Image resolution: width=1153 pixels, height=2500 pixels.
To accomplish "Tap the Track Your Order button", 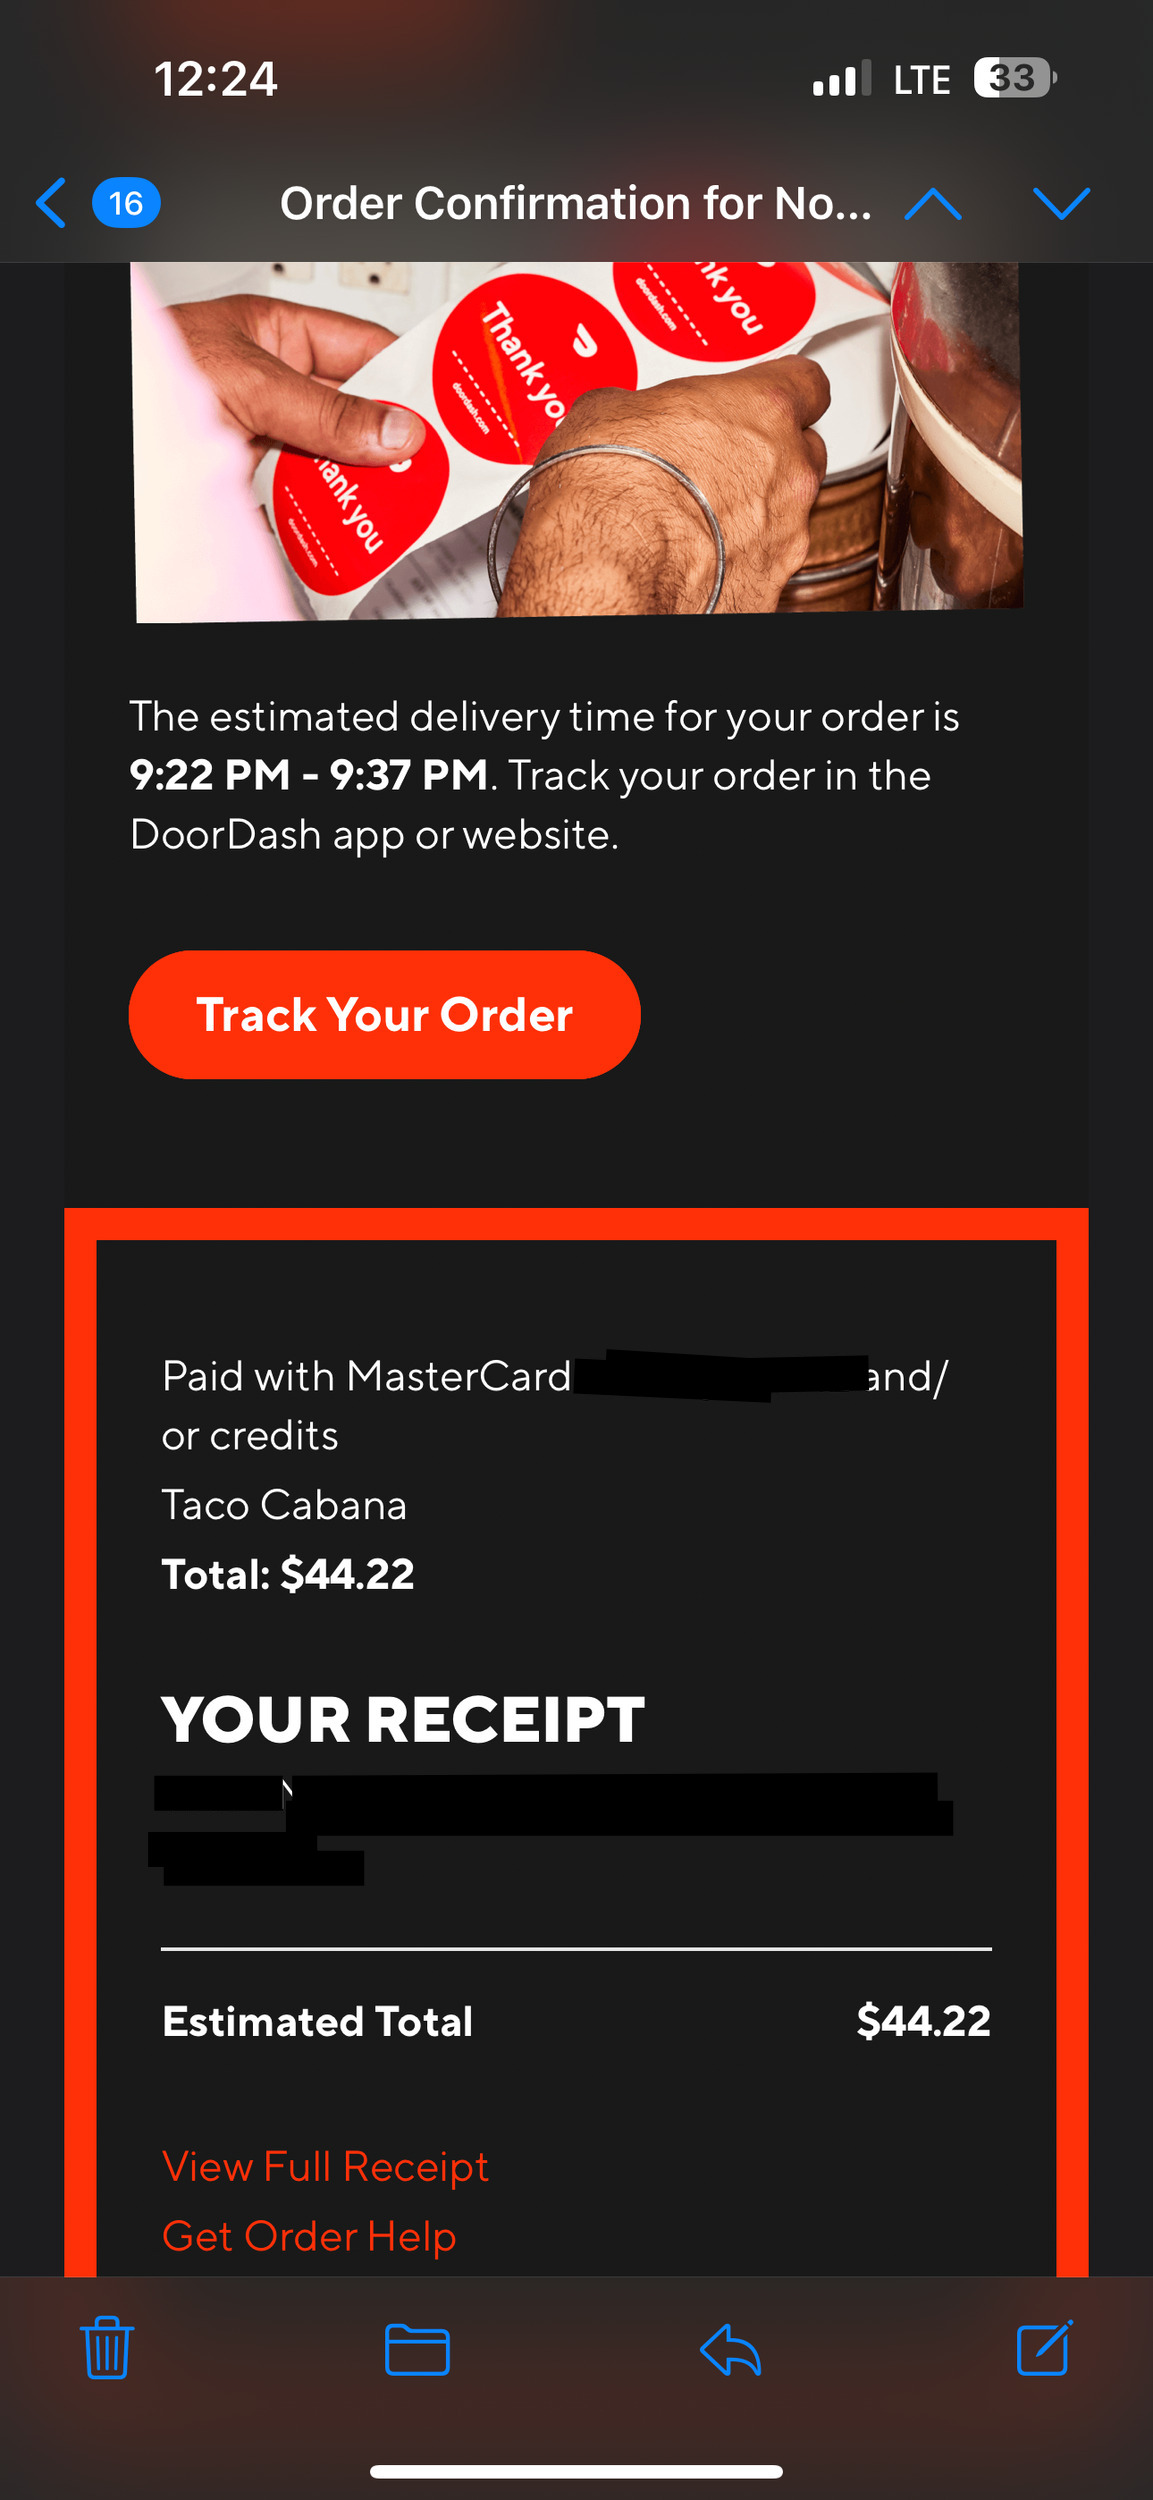I will [384, 1014].
